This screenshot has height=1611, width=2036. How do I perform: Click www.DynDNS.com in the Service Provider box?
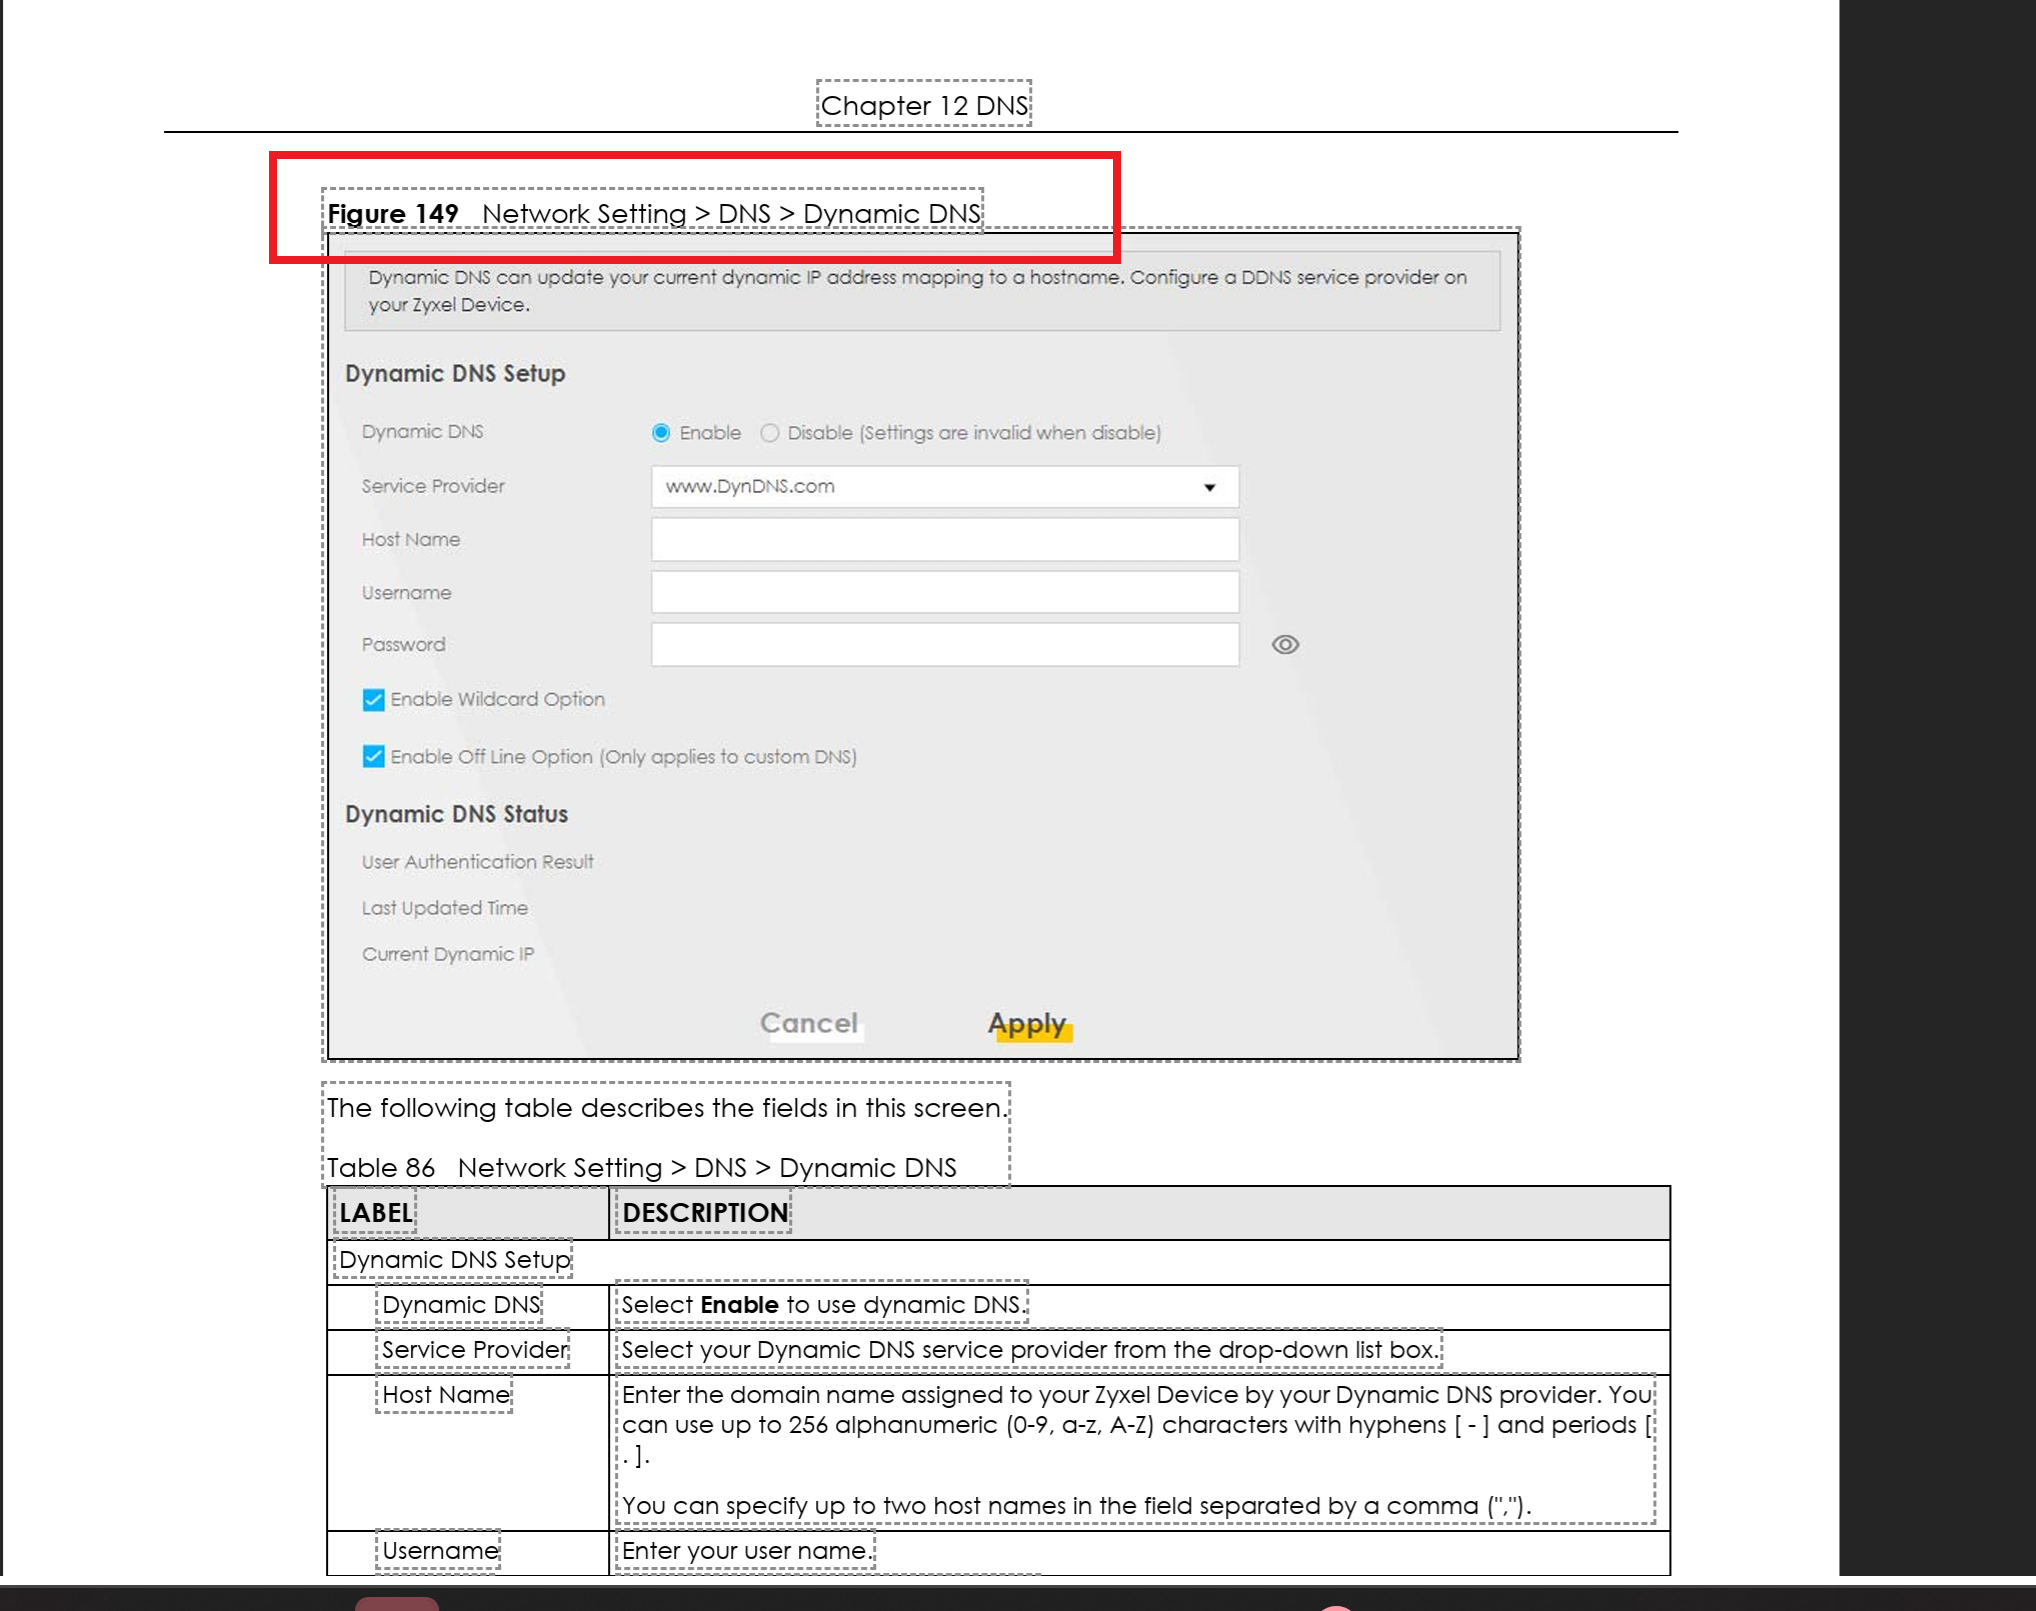coord(750,487)
